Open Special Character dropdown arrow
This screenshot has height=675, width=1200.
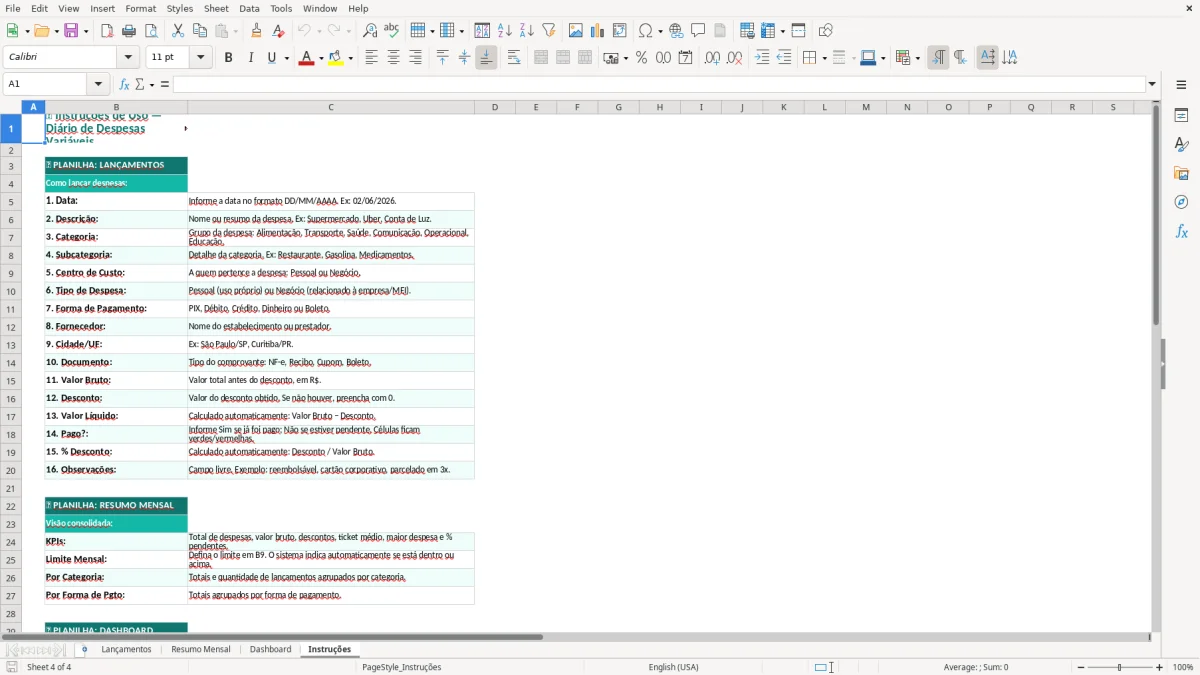point(660,31)
